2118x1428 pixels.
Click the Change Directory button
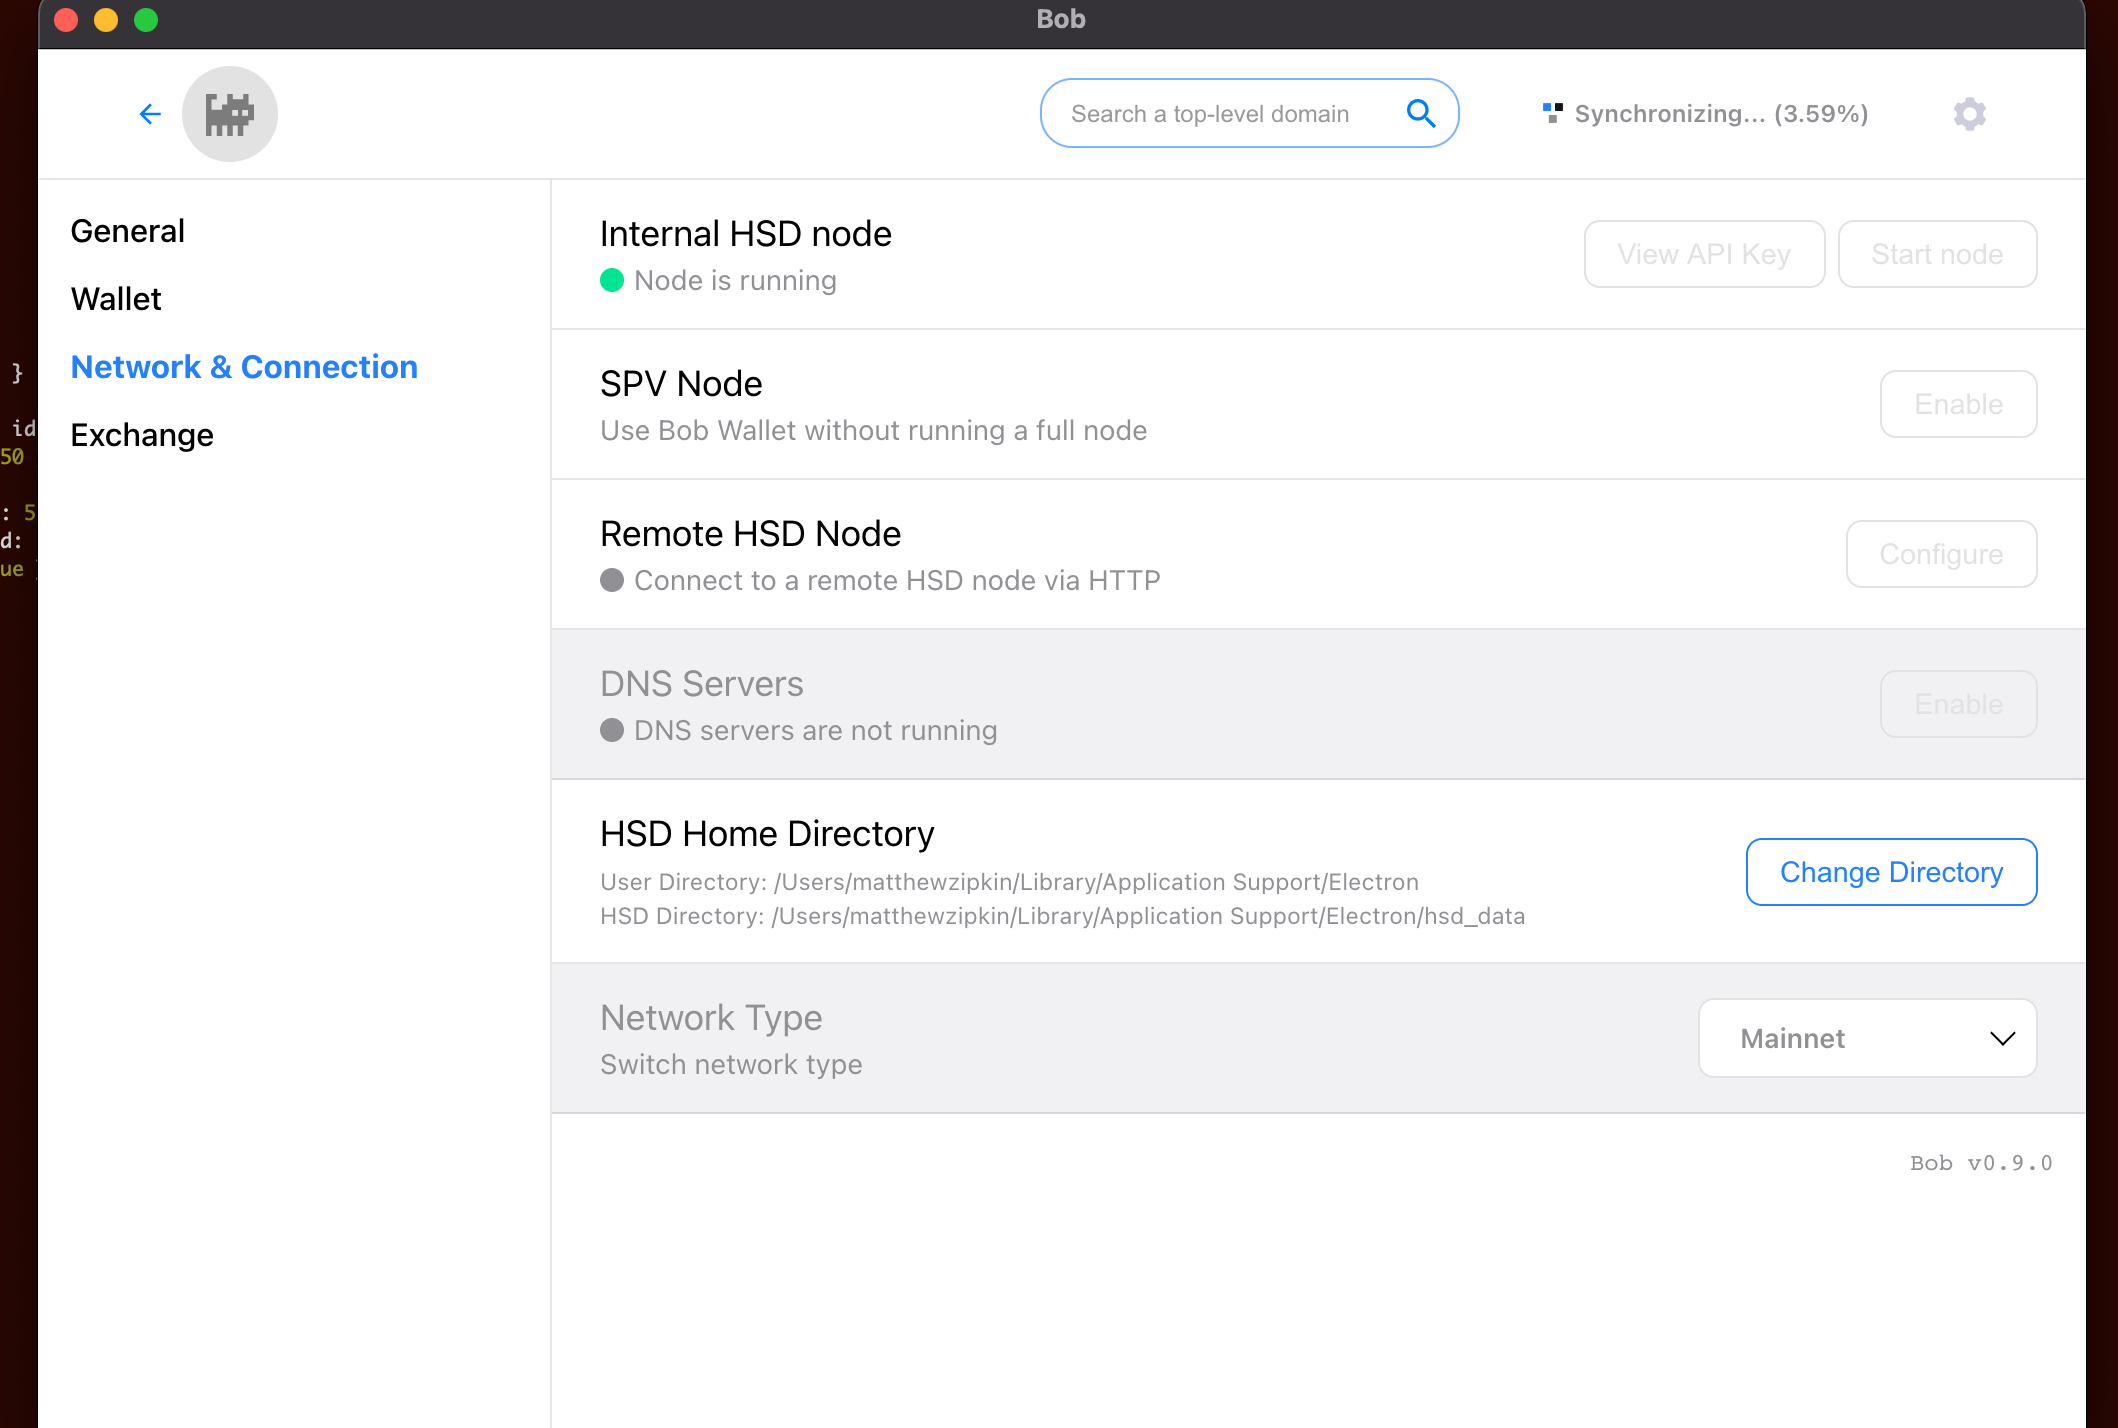[1891, 872]
